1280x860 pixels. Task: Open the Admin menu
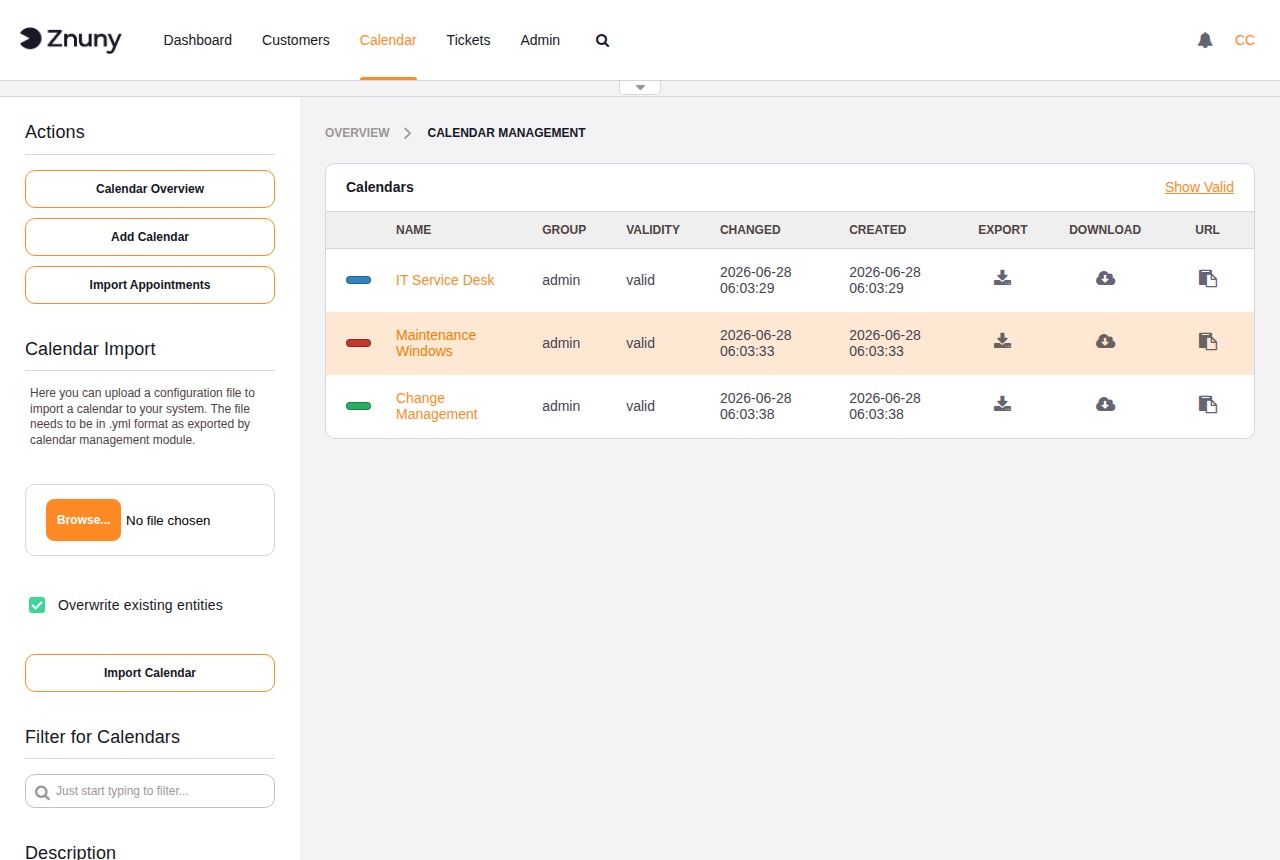pyautogui.click(x=540, y=40)
